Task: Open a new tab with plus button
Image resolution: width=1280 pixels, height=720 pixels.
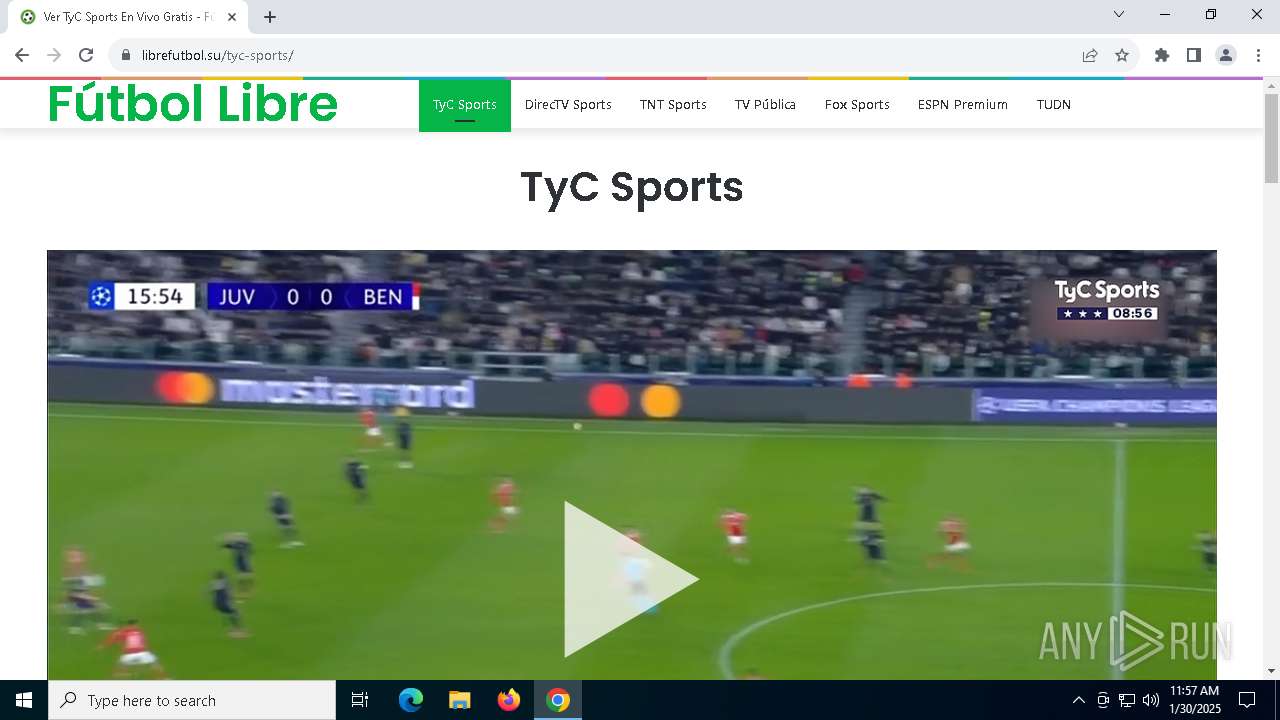Action: 270,17
